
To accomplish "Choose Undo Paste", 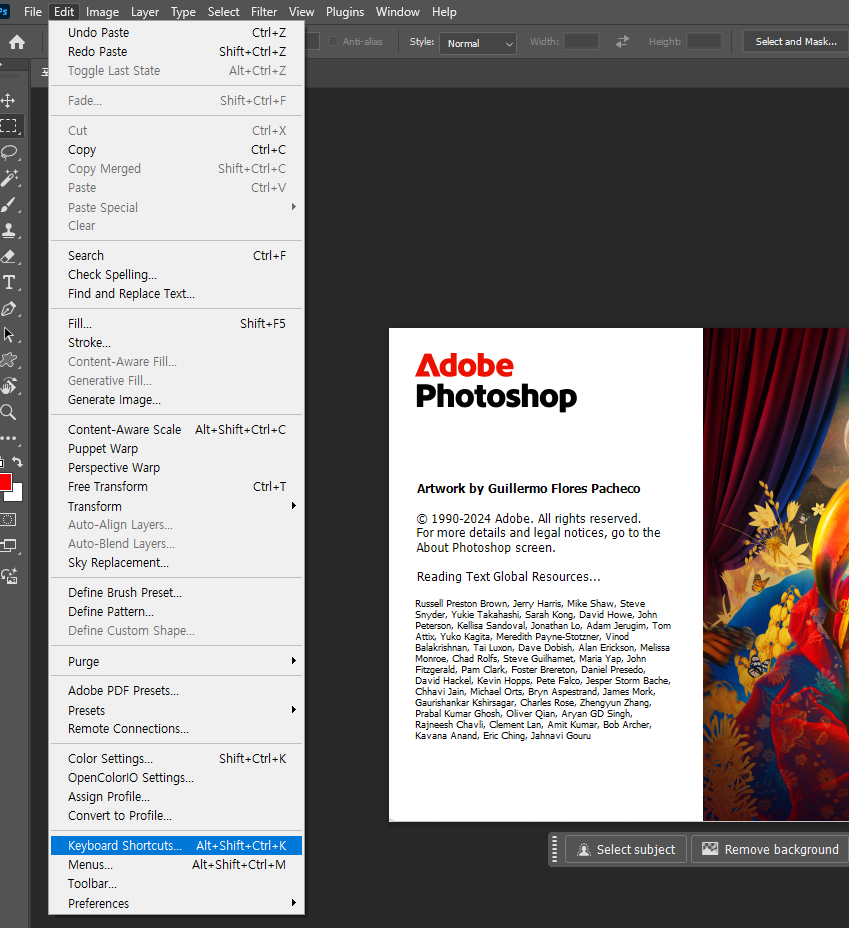I will click(176, 33).
